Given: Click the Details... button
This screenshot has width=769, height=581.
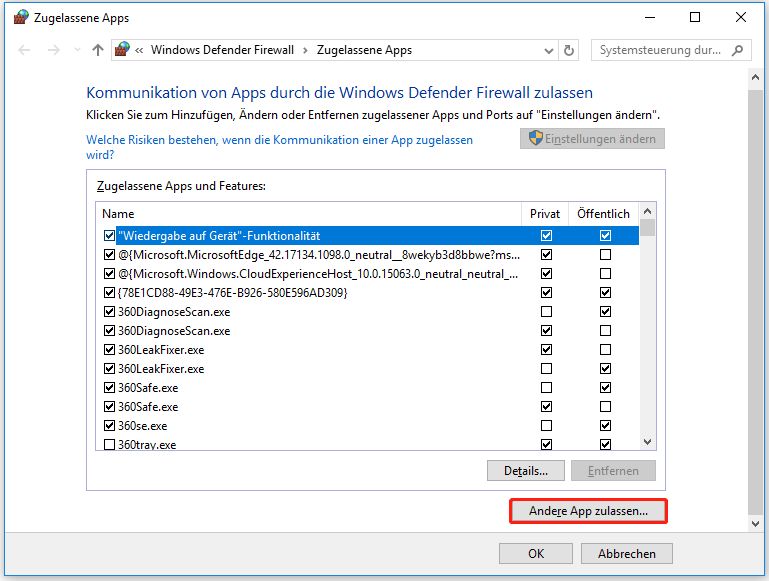Looking at the screenshot, I should (526, 471).
